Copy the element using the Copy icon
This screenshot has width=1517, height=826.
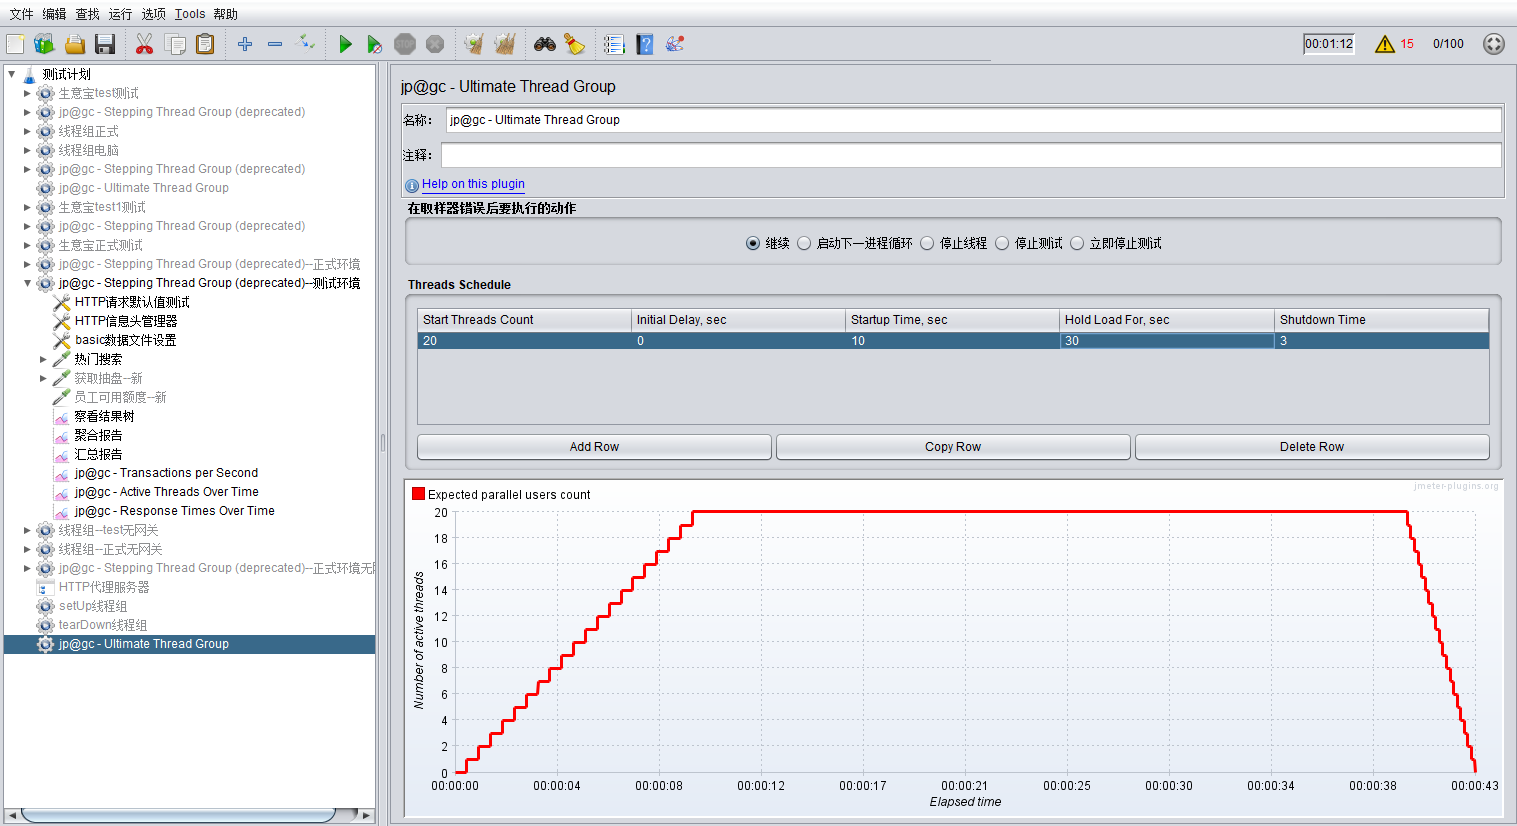175,44
